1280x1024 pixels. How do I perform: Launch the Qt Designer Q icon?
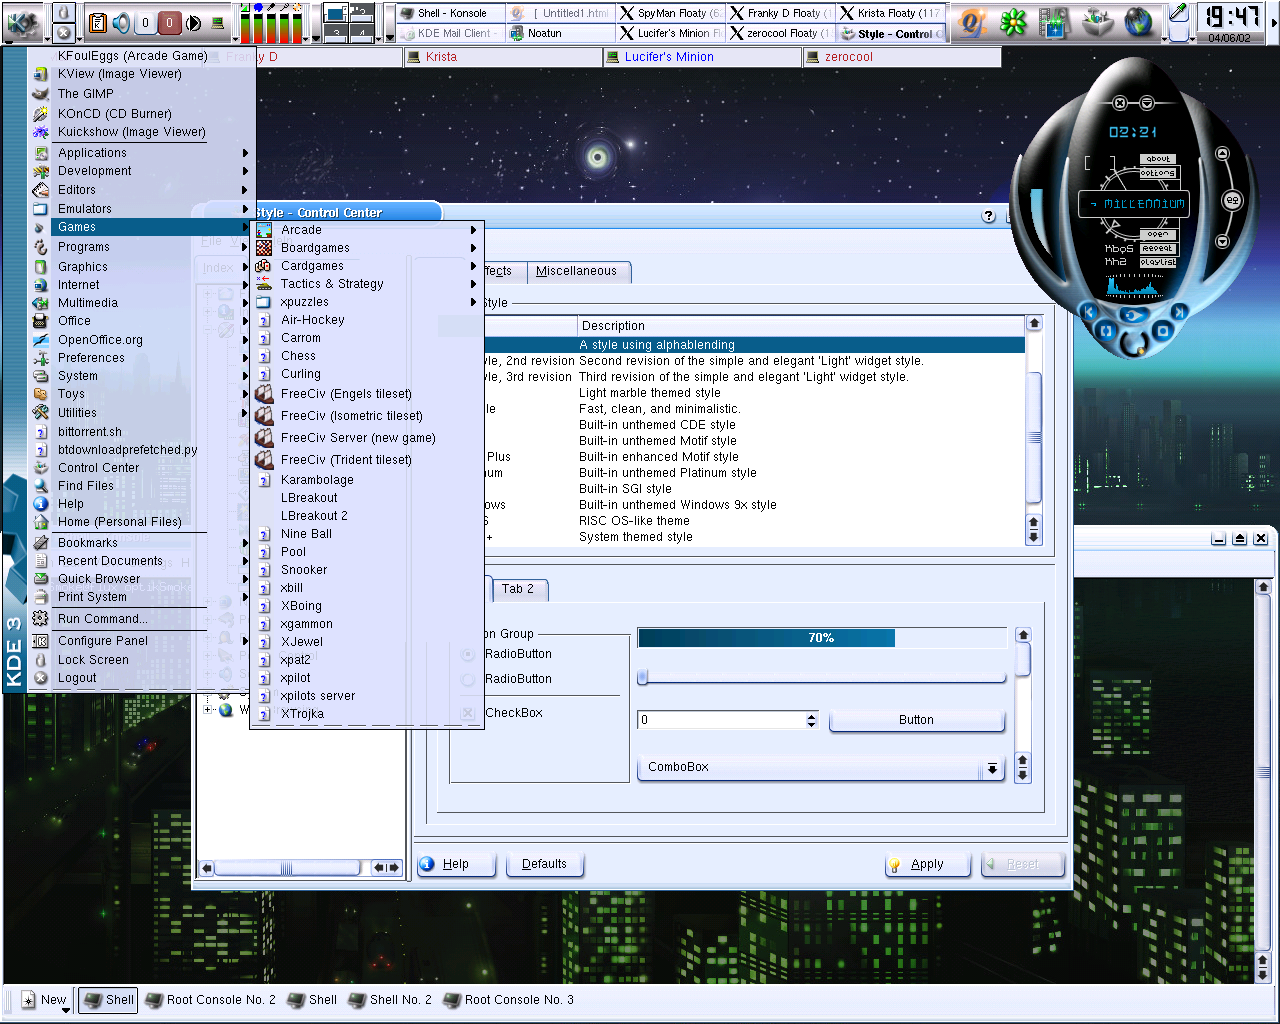[970, 22]
